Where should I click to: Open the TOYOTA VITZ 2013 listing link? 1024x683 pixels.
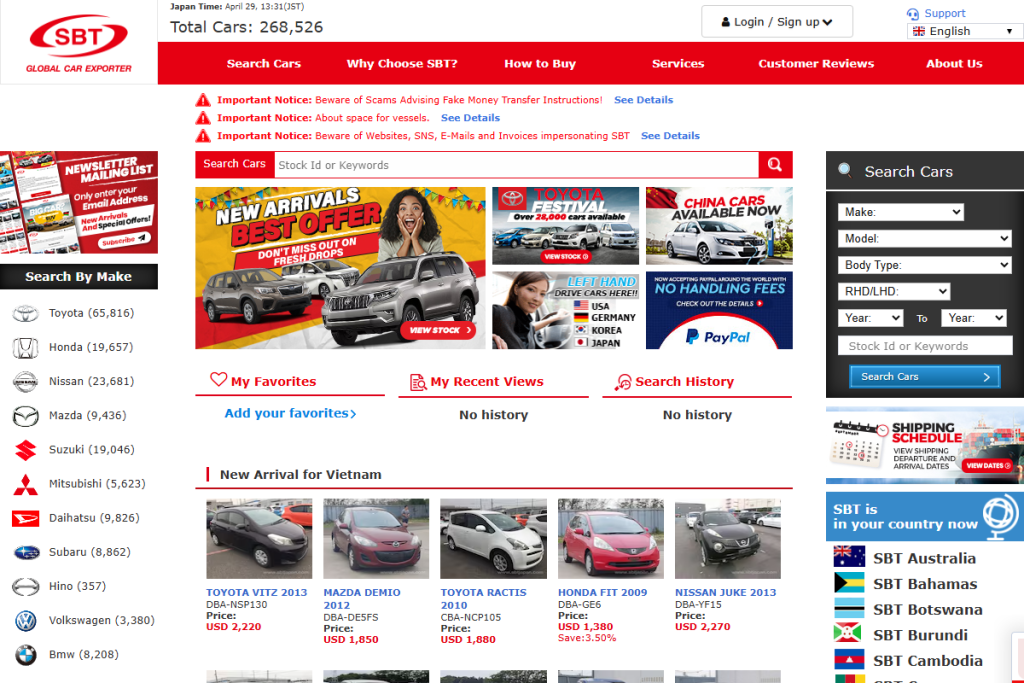pos(257,592)
